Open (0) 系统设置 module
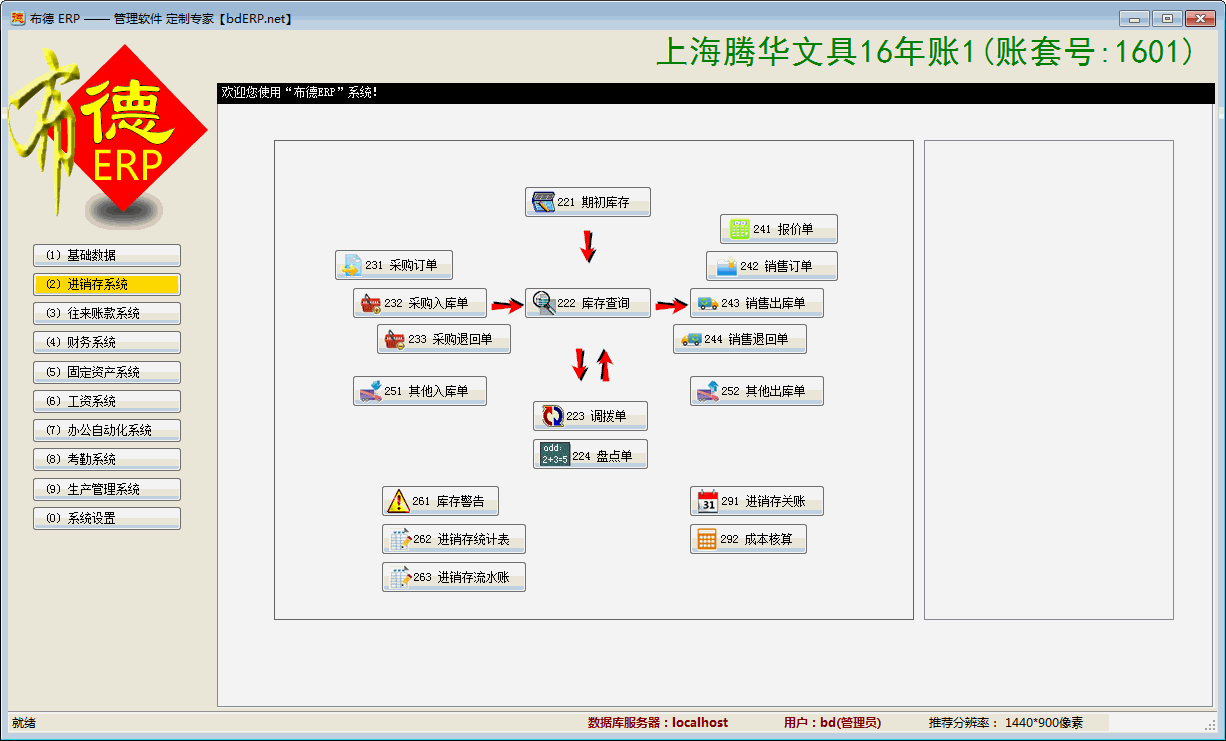The width and height of the screenshot is (1226, 741). pyautogui.click(x=107, y=518)
